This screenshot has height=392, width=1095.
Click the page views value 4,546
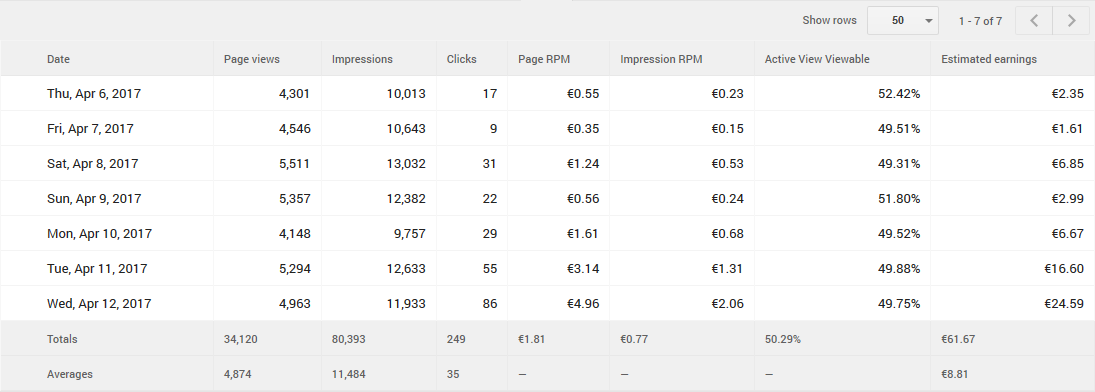[x=295, y=129]
